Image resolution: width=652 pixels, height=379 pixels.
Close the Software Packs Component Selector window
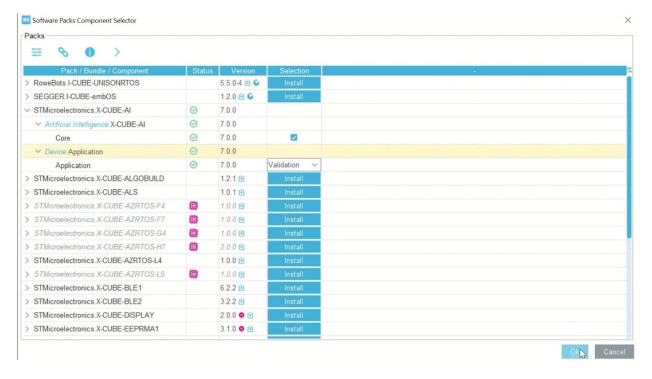[628, 20]
